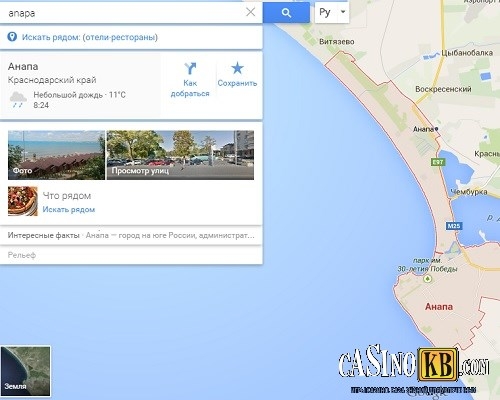Select the park 30-летия Победы marker

(x=427, y=278)
